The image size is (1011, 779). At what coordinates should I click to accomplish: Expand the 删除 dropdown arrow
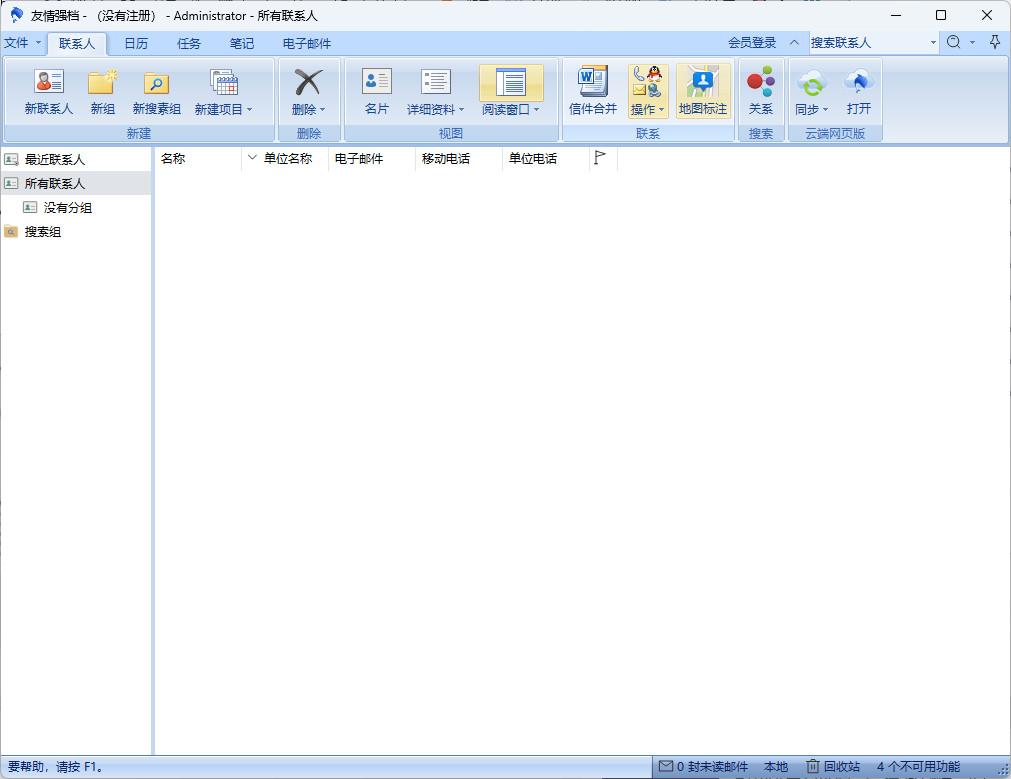322,110
